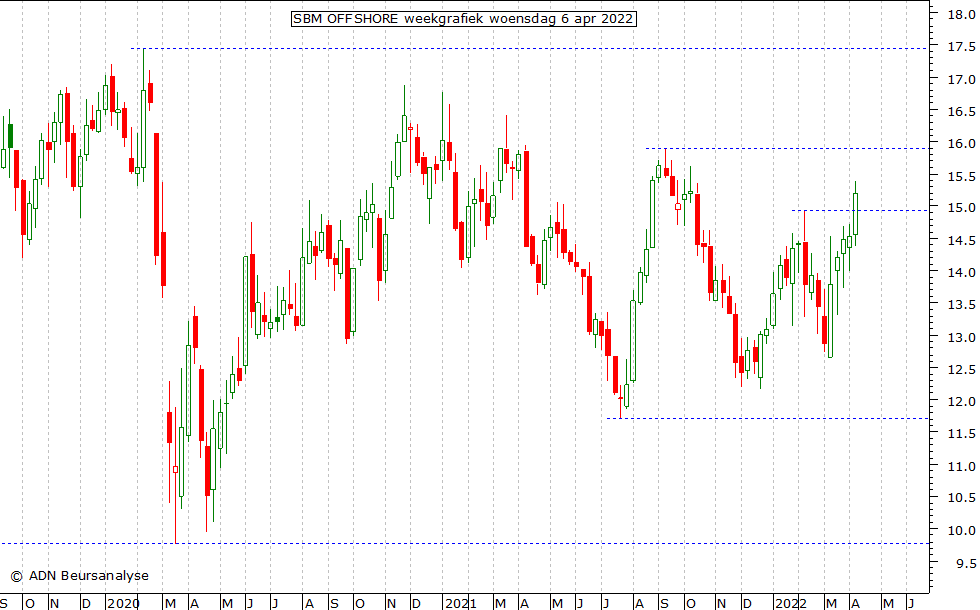Click the 13.0 price axis label

pyautogui.click(x=961, y=338)
